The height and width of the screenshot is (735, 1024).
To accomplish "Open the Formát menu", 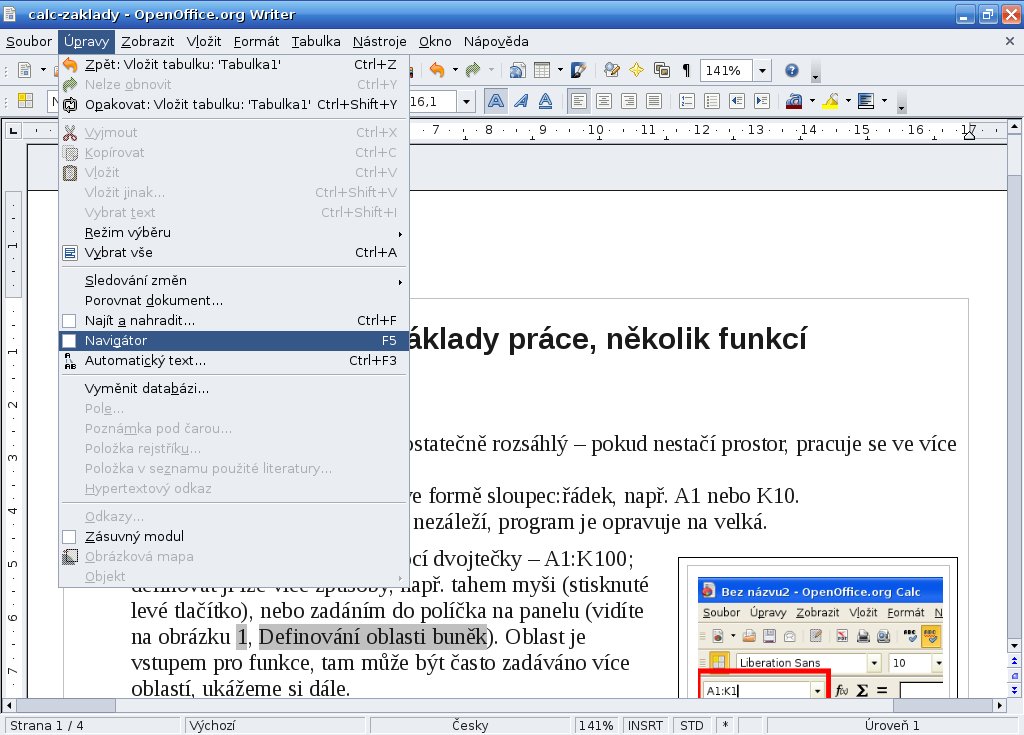I will click(x=256, y=41).
